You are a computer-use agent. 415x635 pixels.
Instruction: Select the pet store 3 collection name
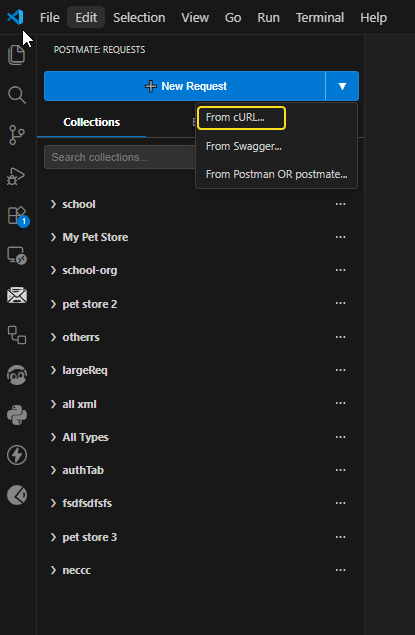(89, 537)
